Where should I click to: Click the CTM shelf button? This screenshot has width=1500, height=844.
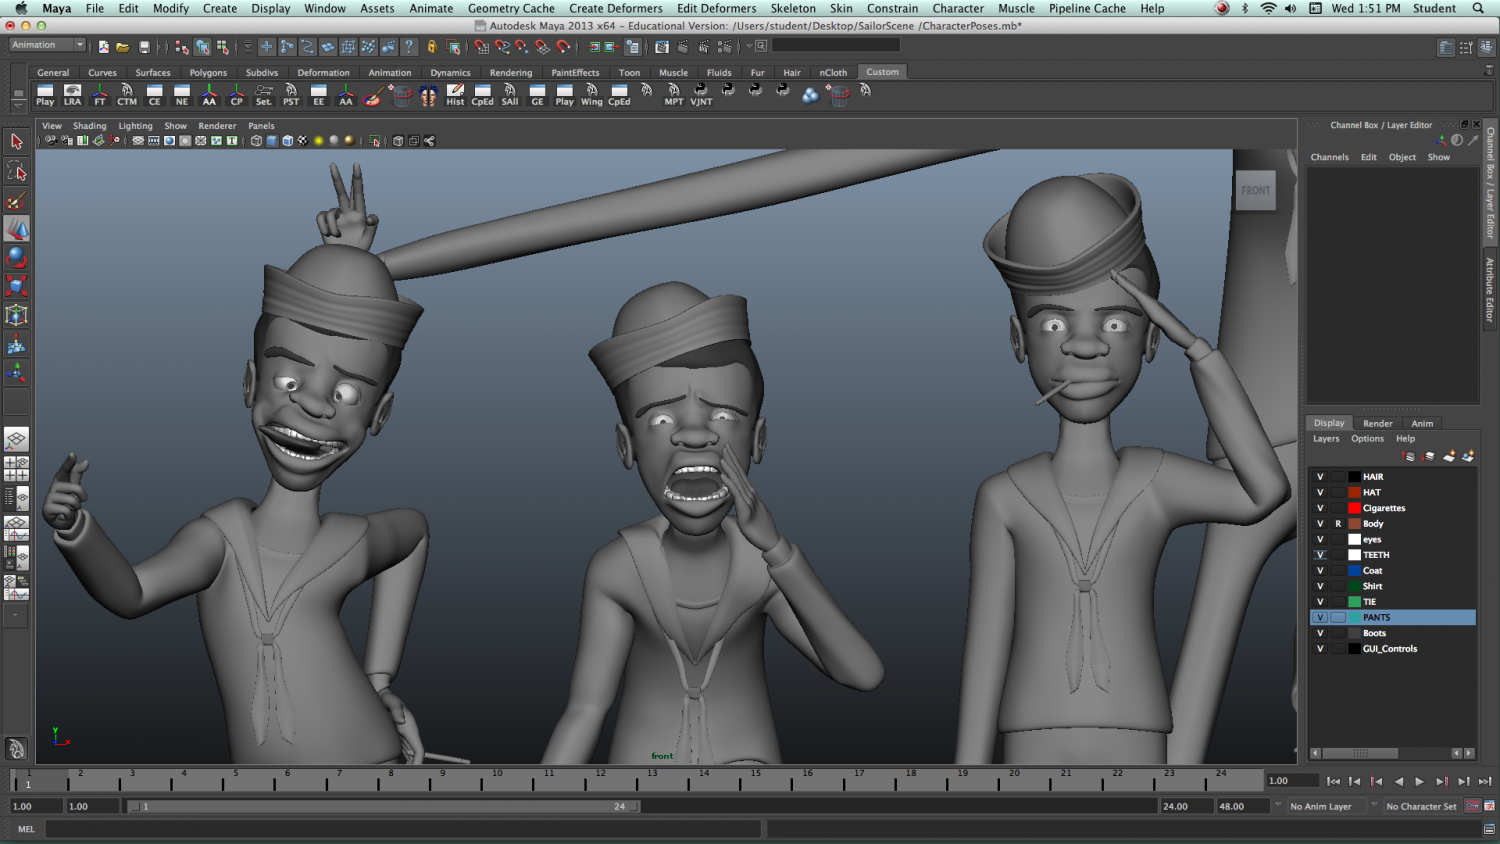click(127, 95)
